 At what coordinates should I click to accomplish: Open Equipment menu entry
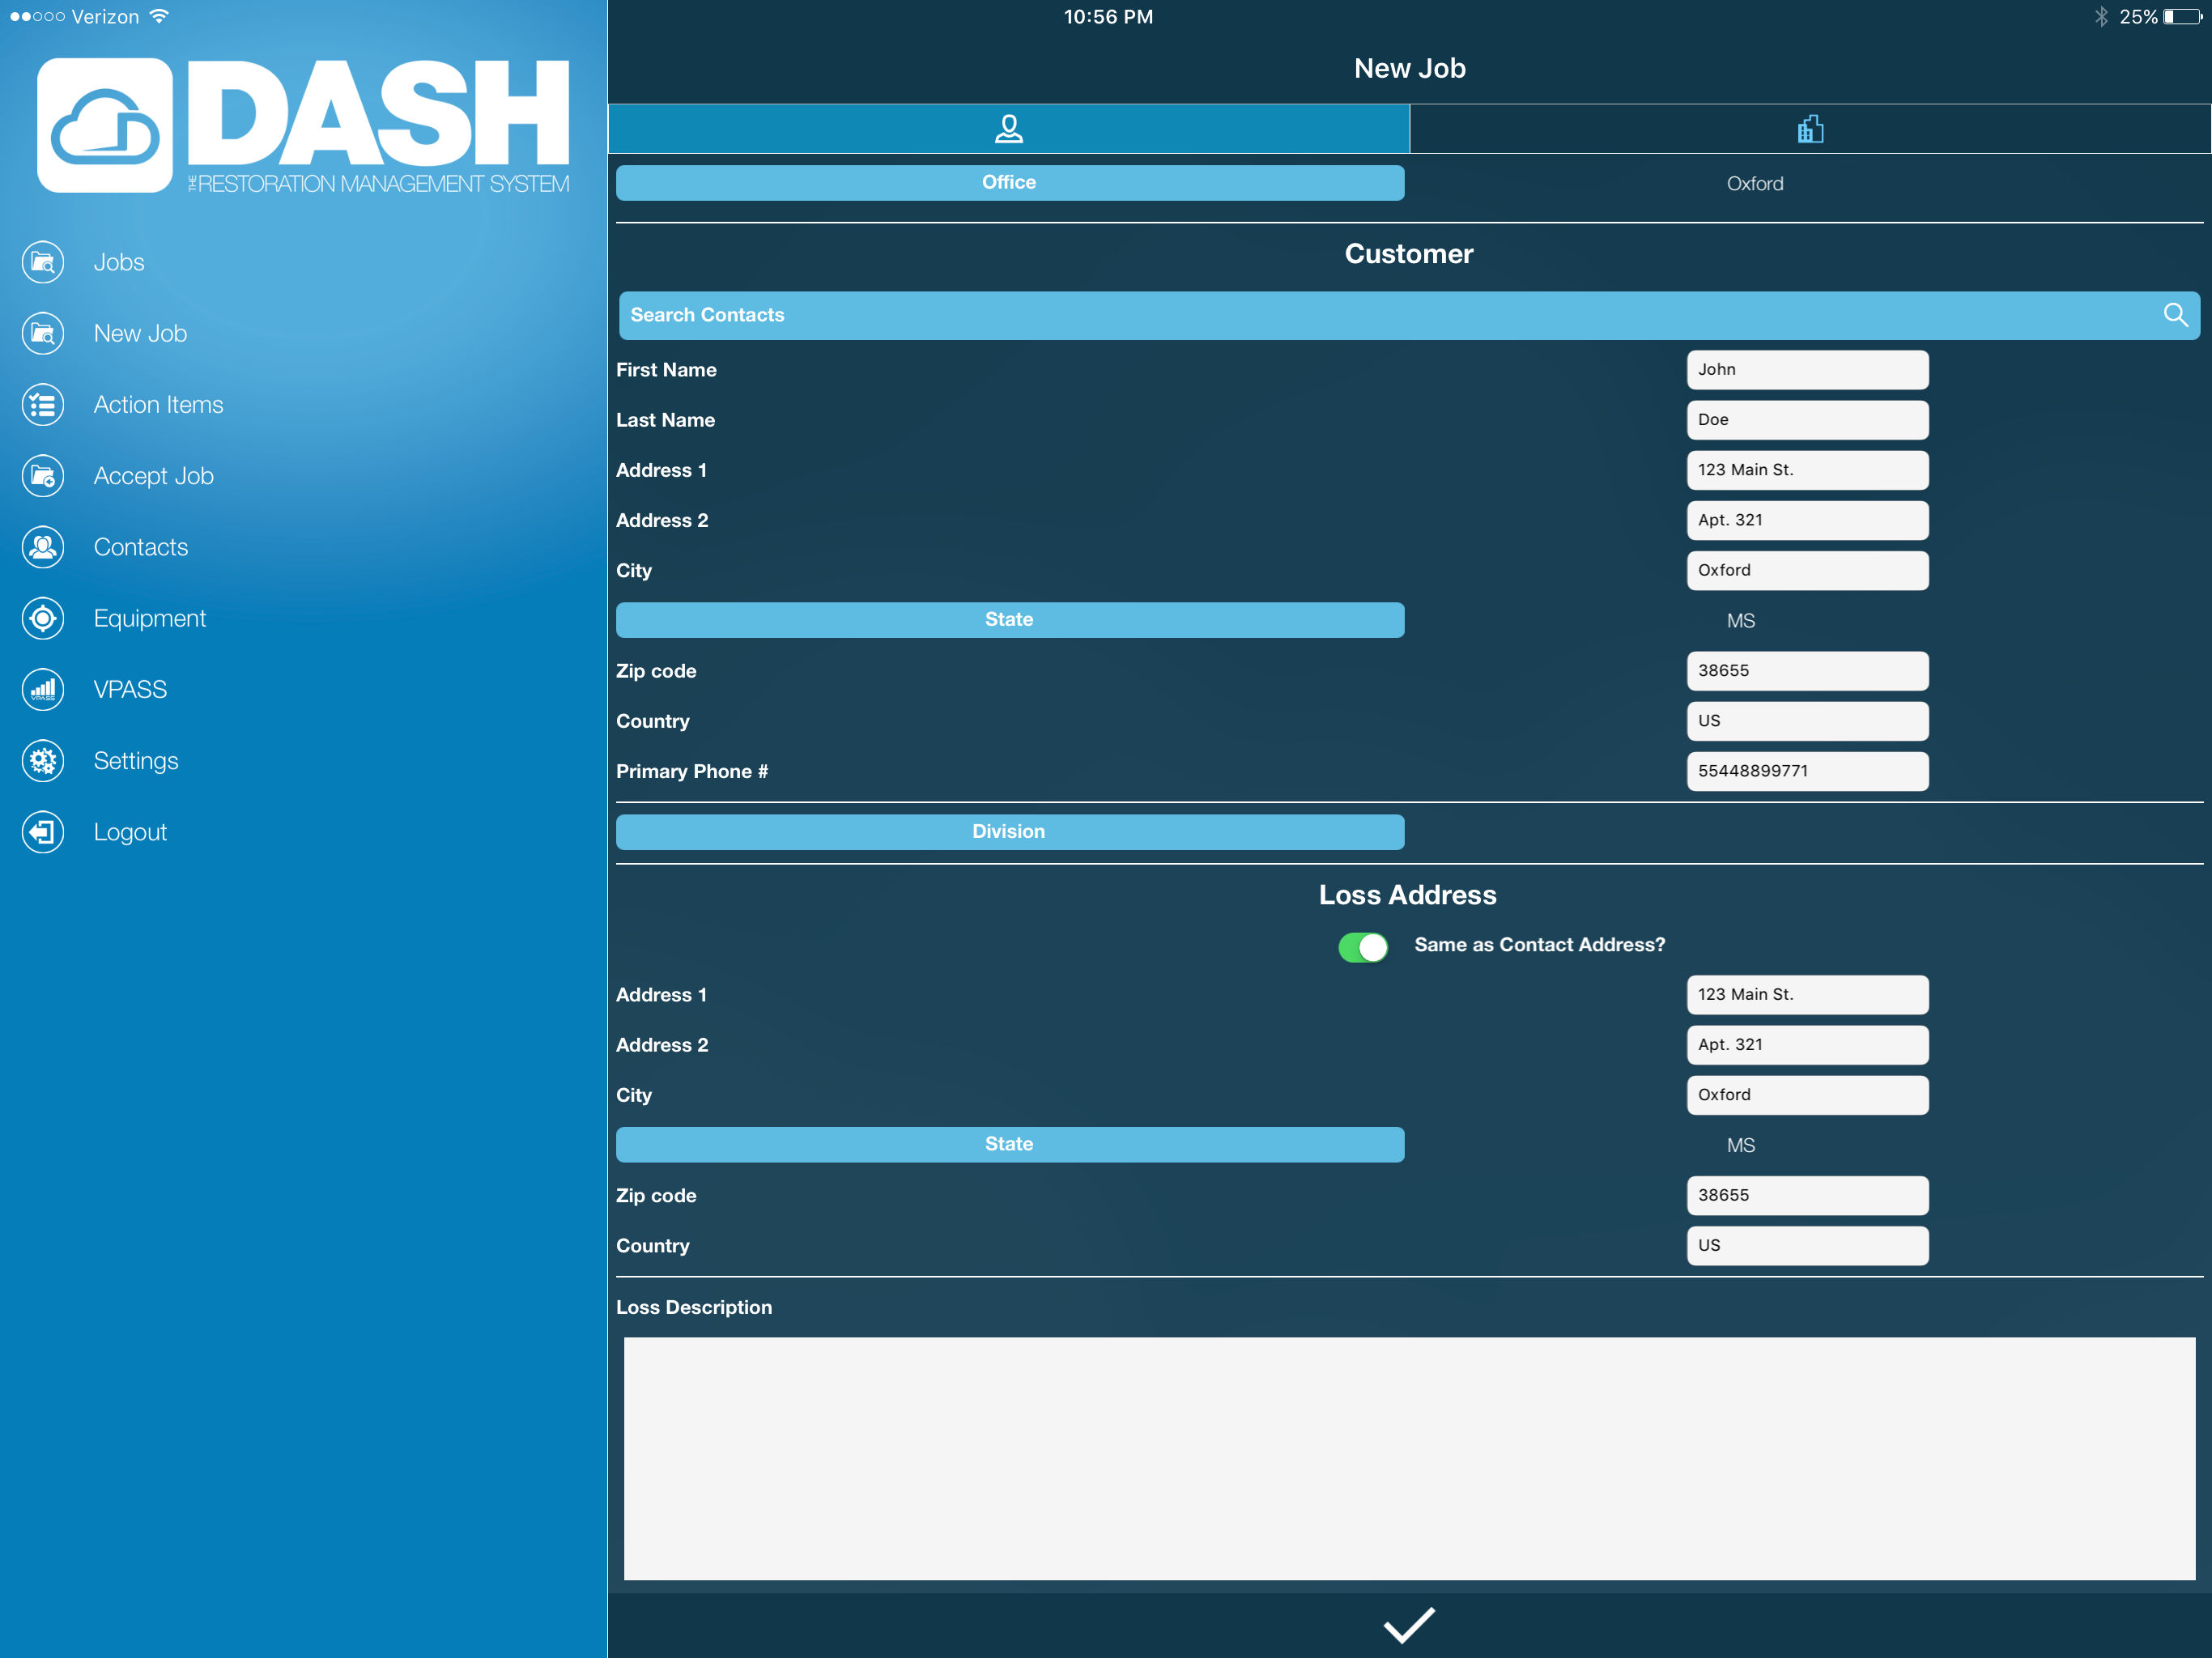point(150,618)
